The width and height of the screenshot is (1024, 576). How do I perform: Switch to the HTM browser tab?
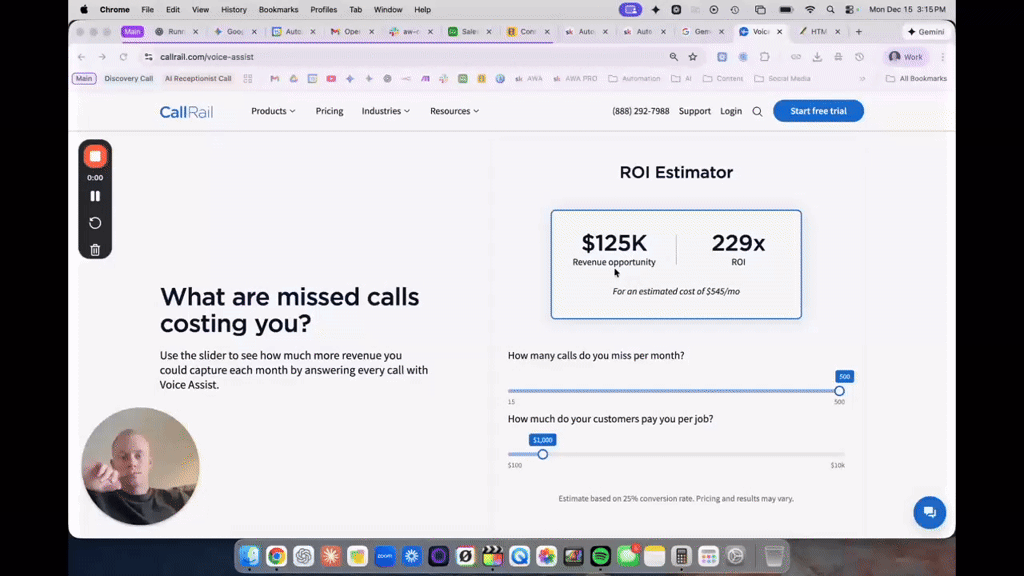pyautogui.click(x=819, y=31)
